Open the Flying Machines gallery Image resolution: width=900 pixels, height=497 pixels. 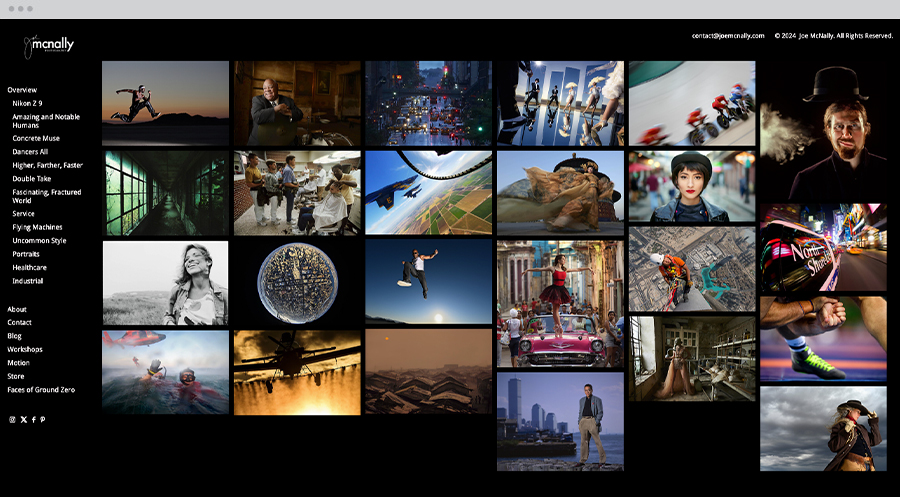37,227
